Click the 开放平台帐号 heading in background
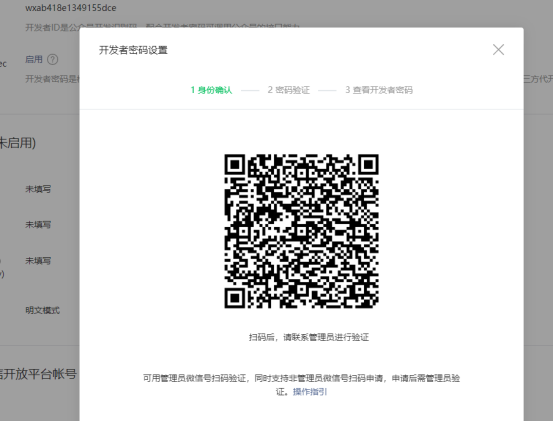554x422 pixels. point(38,374)
